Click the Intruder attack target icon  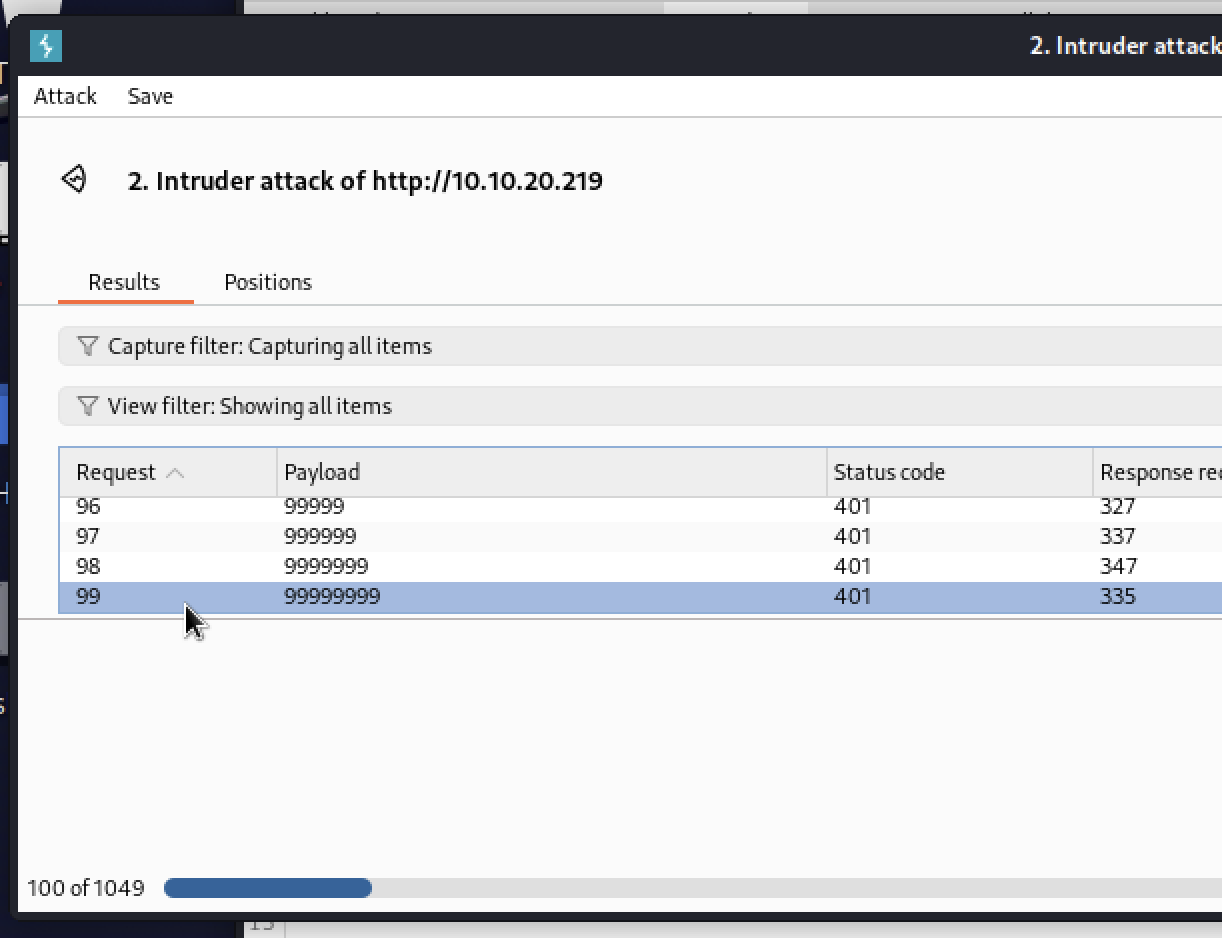tap(75, 180)
